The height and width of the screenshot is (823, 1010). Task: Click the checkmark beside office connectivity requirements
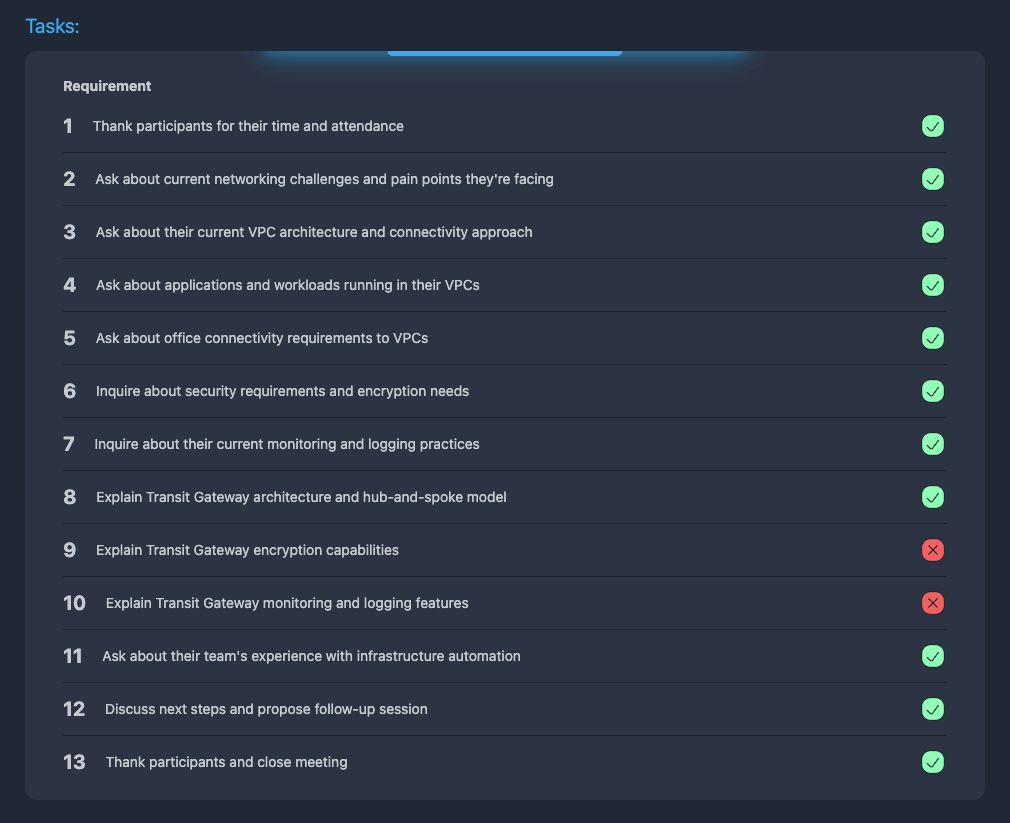[932, 338]
